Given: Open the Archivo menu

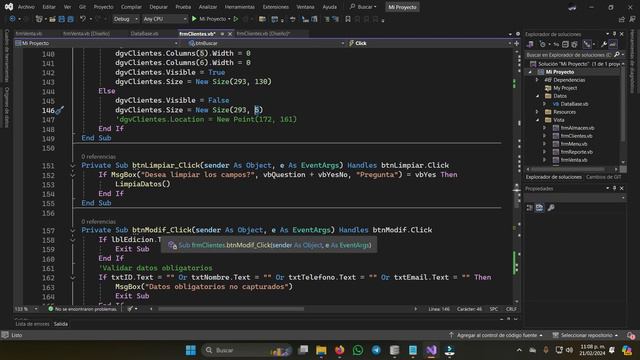Looking at the screenshot, I should point(26,7).
